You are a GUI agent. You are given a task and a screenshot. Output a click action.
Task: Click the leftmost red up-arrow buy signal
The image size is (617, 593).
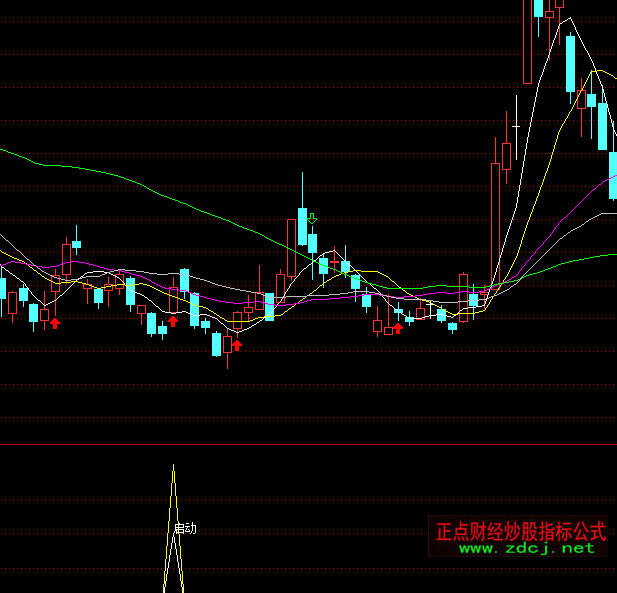55,322
